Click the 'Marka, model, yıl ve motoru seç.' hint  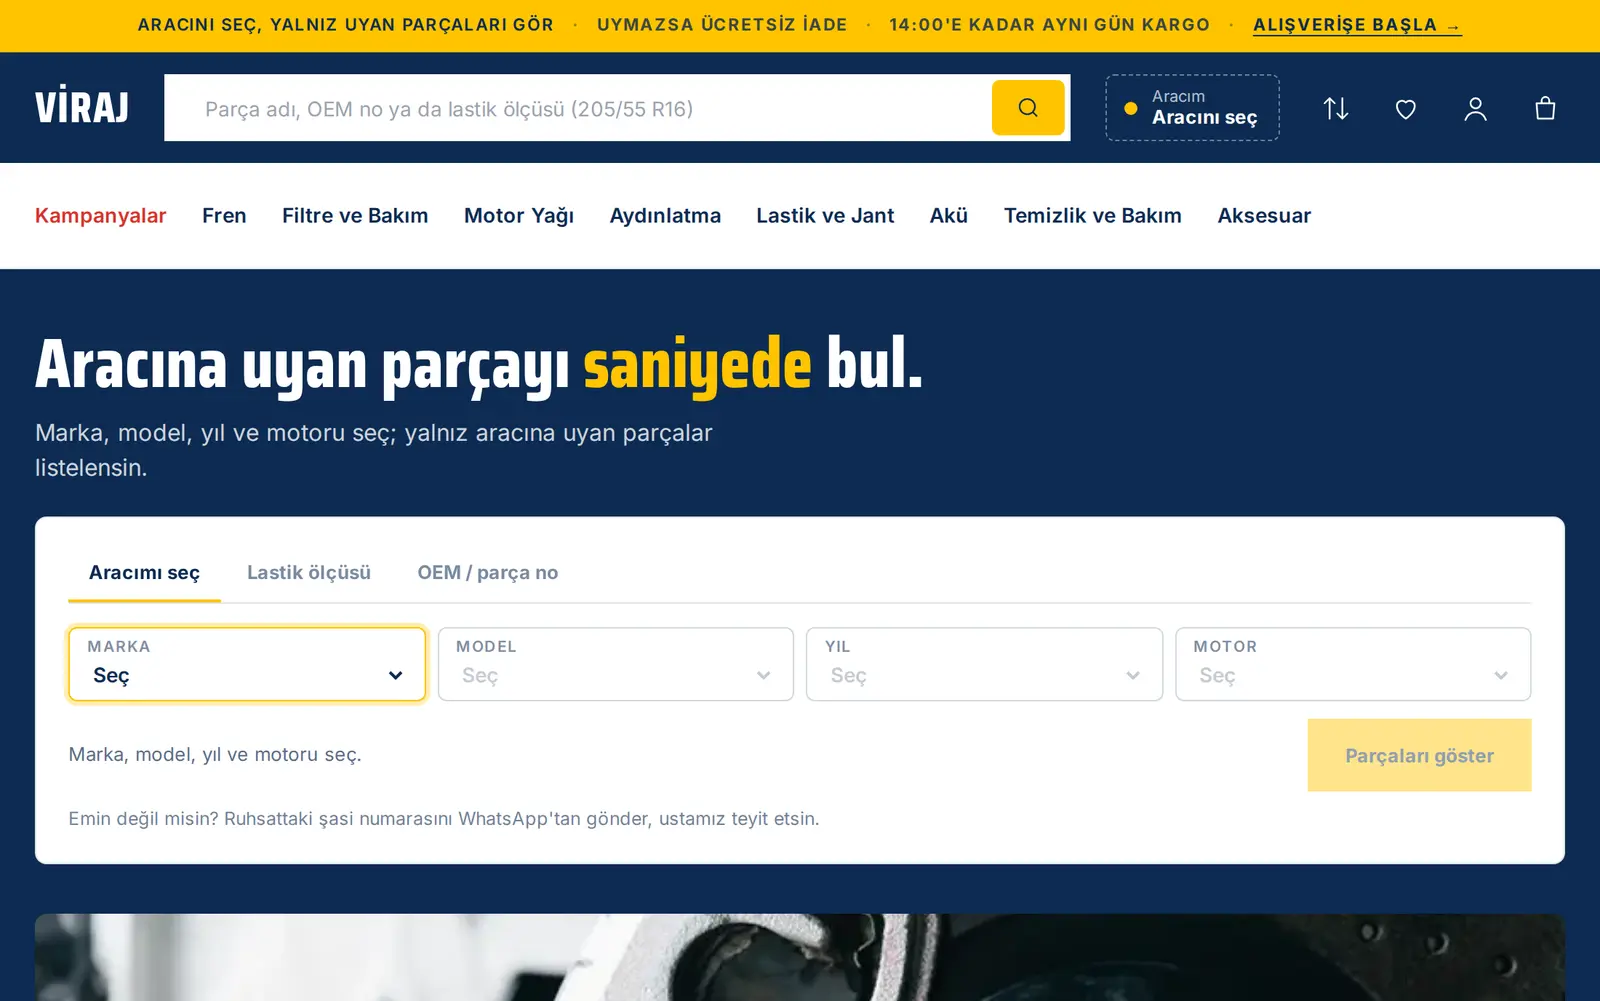coord(215,755)
